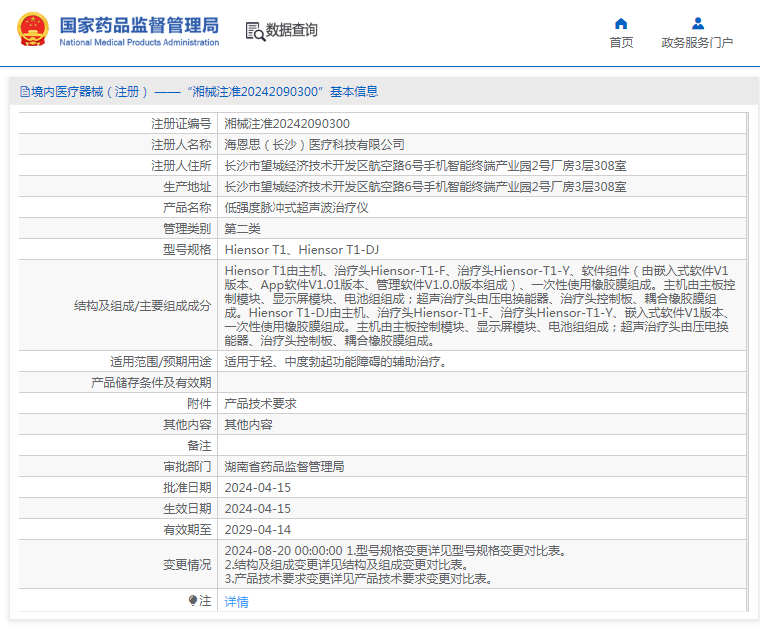Click change line 3.产品技术要求变更详见
This screenshot has height=628, width=760.
coord(358,579)
